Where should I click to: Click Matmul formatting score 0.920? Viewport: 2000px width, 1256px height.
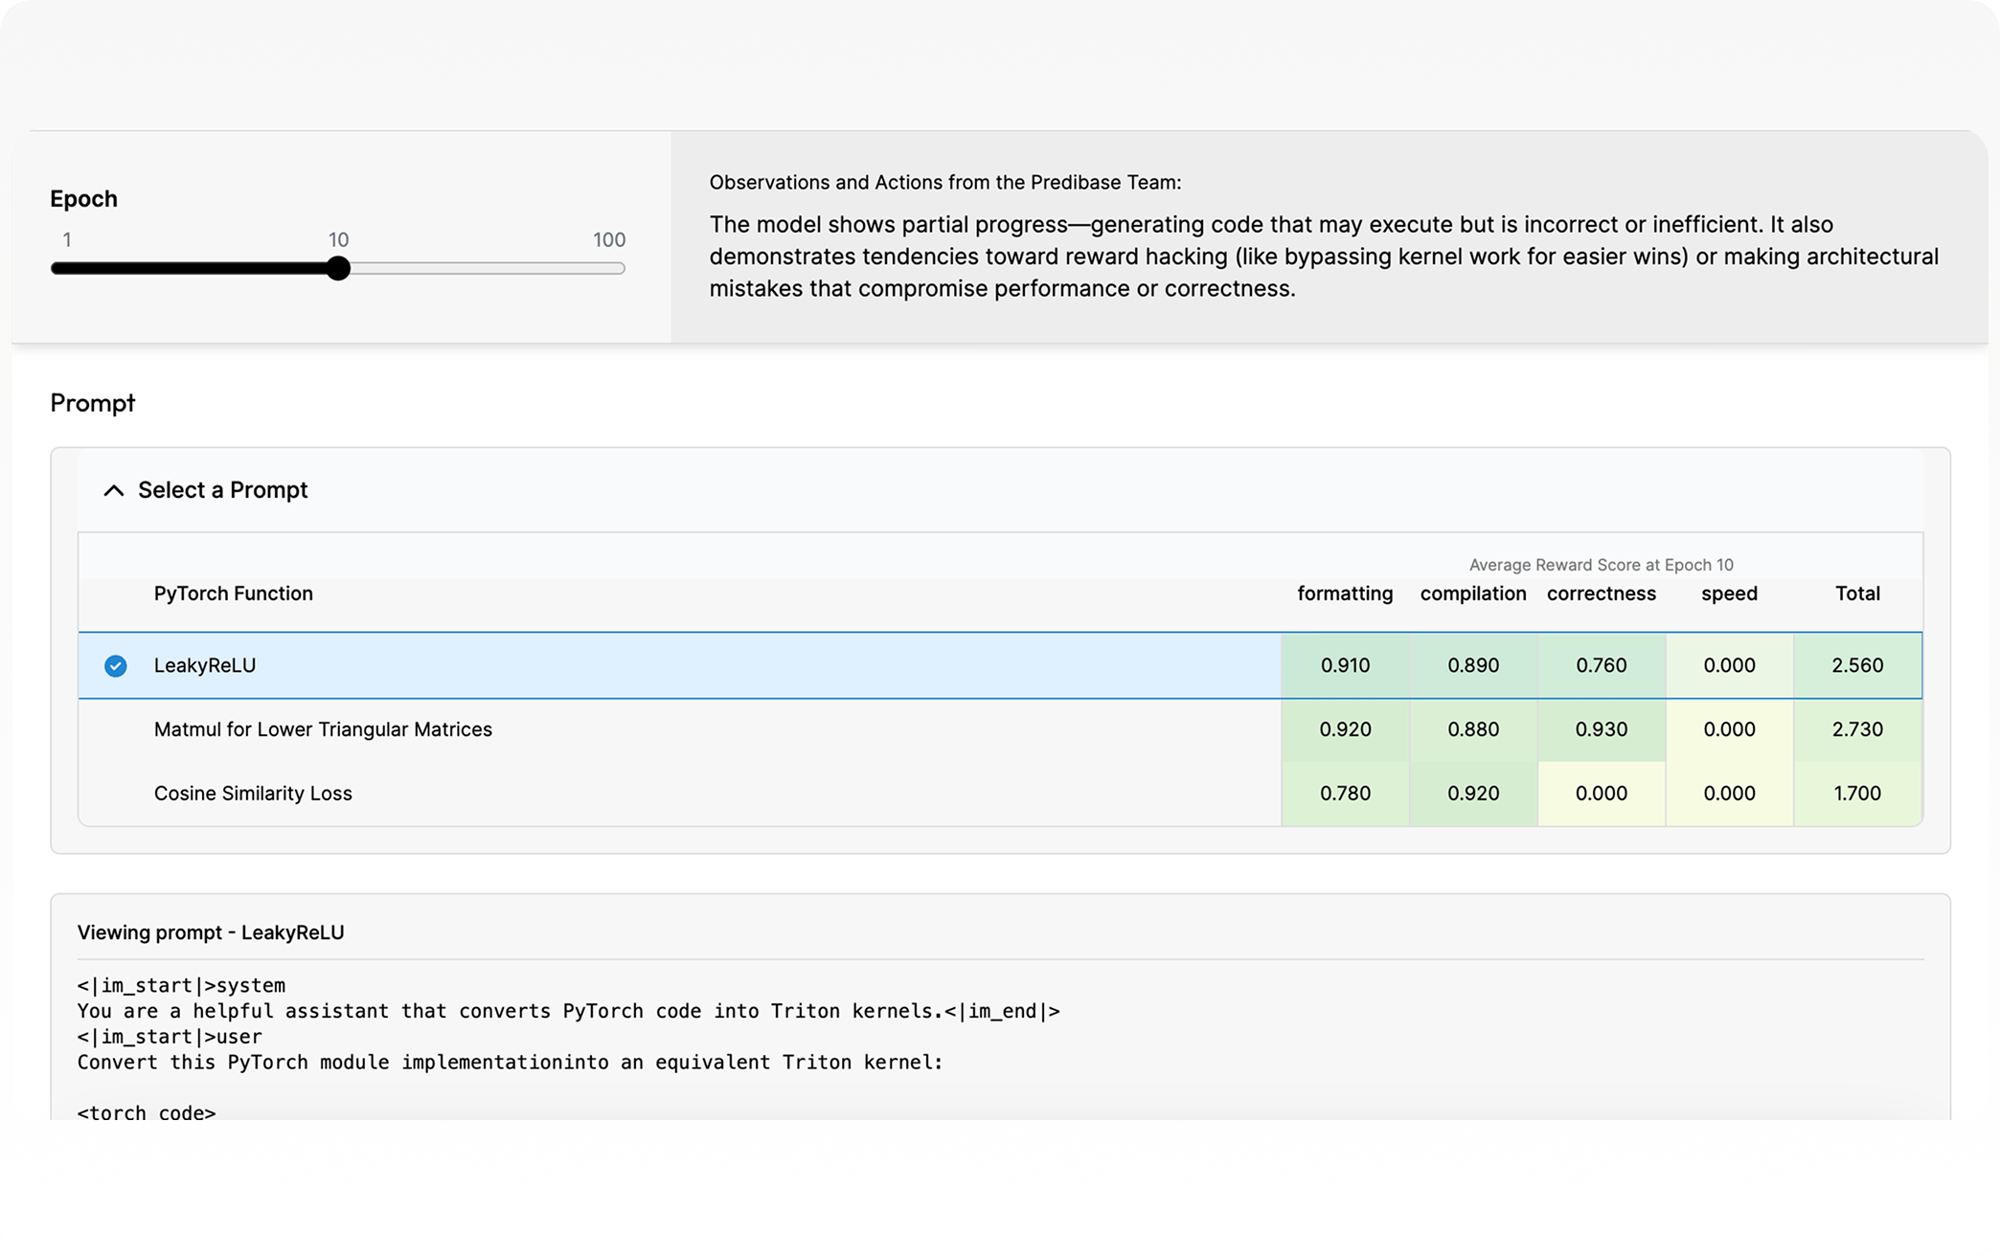point(1345,730)
